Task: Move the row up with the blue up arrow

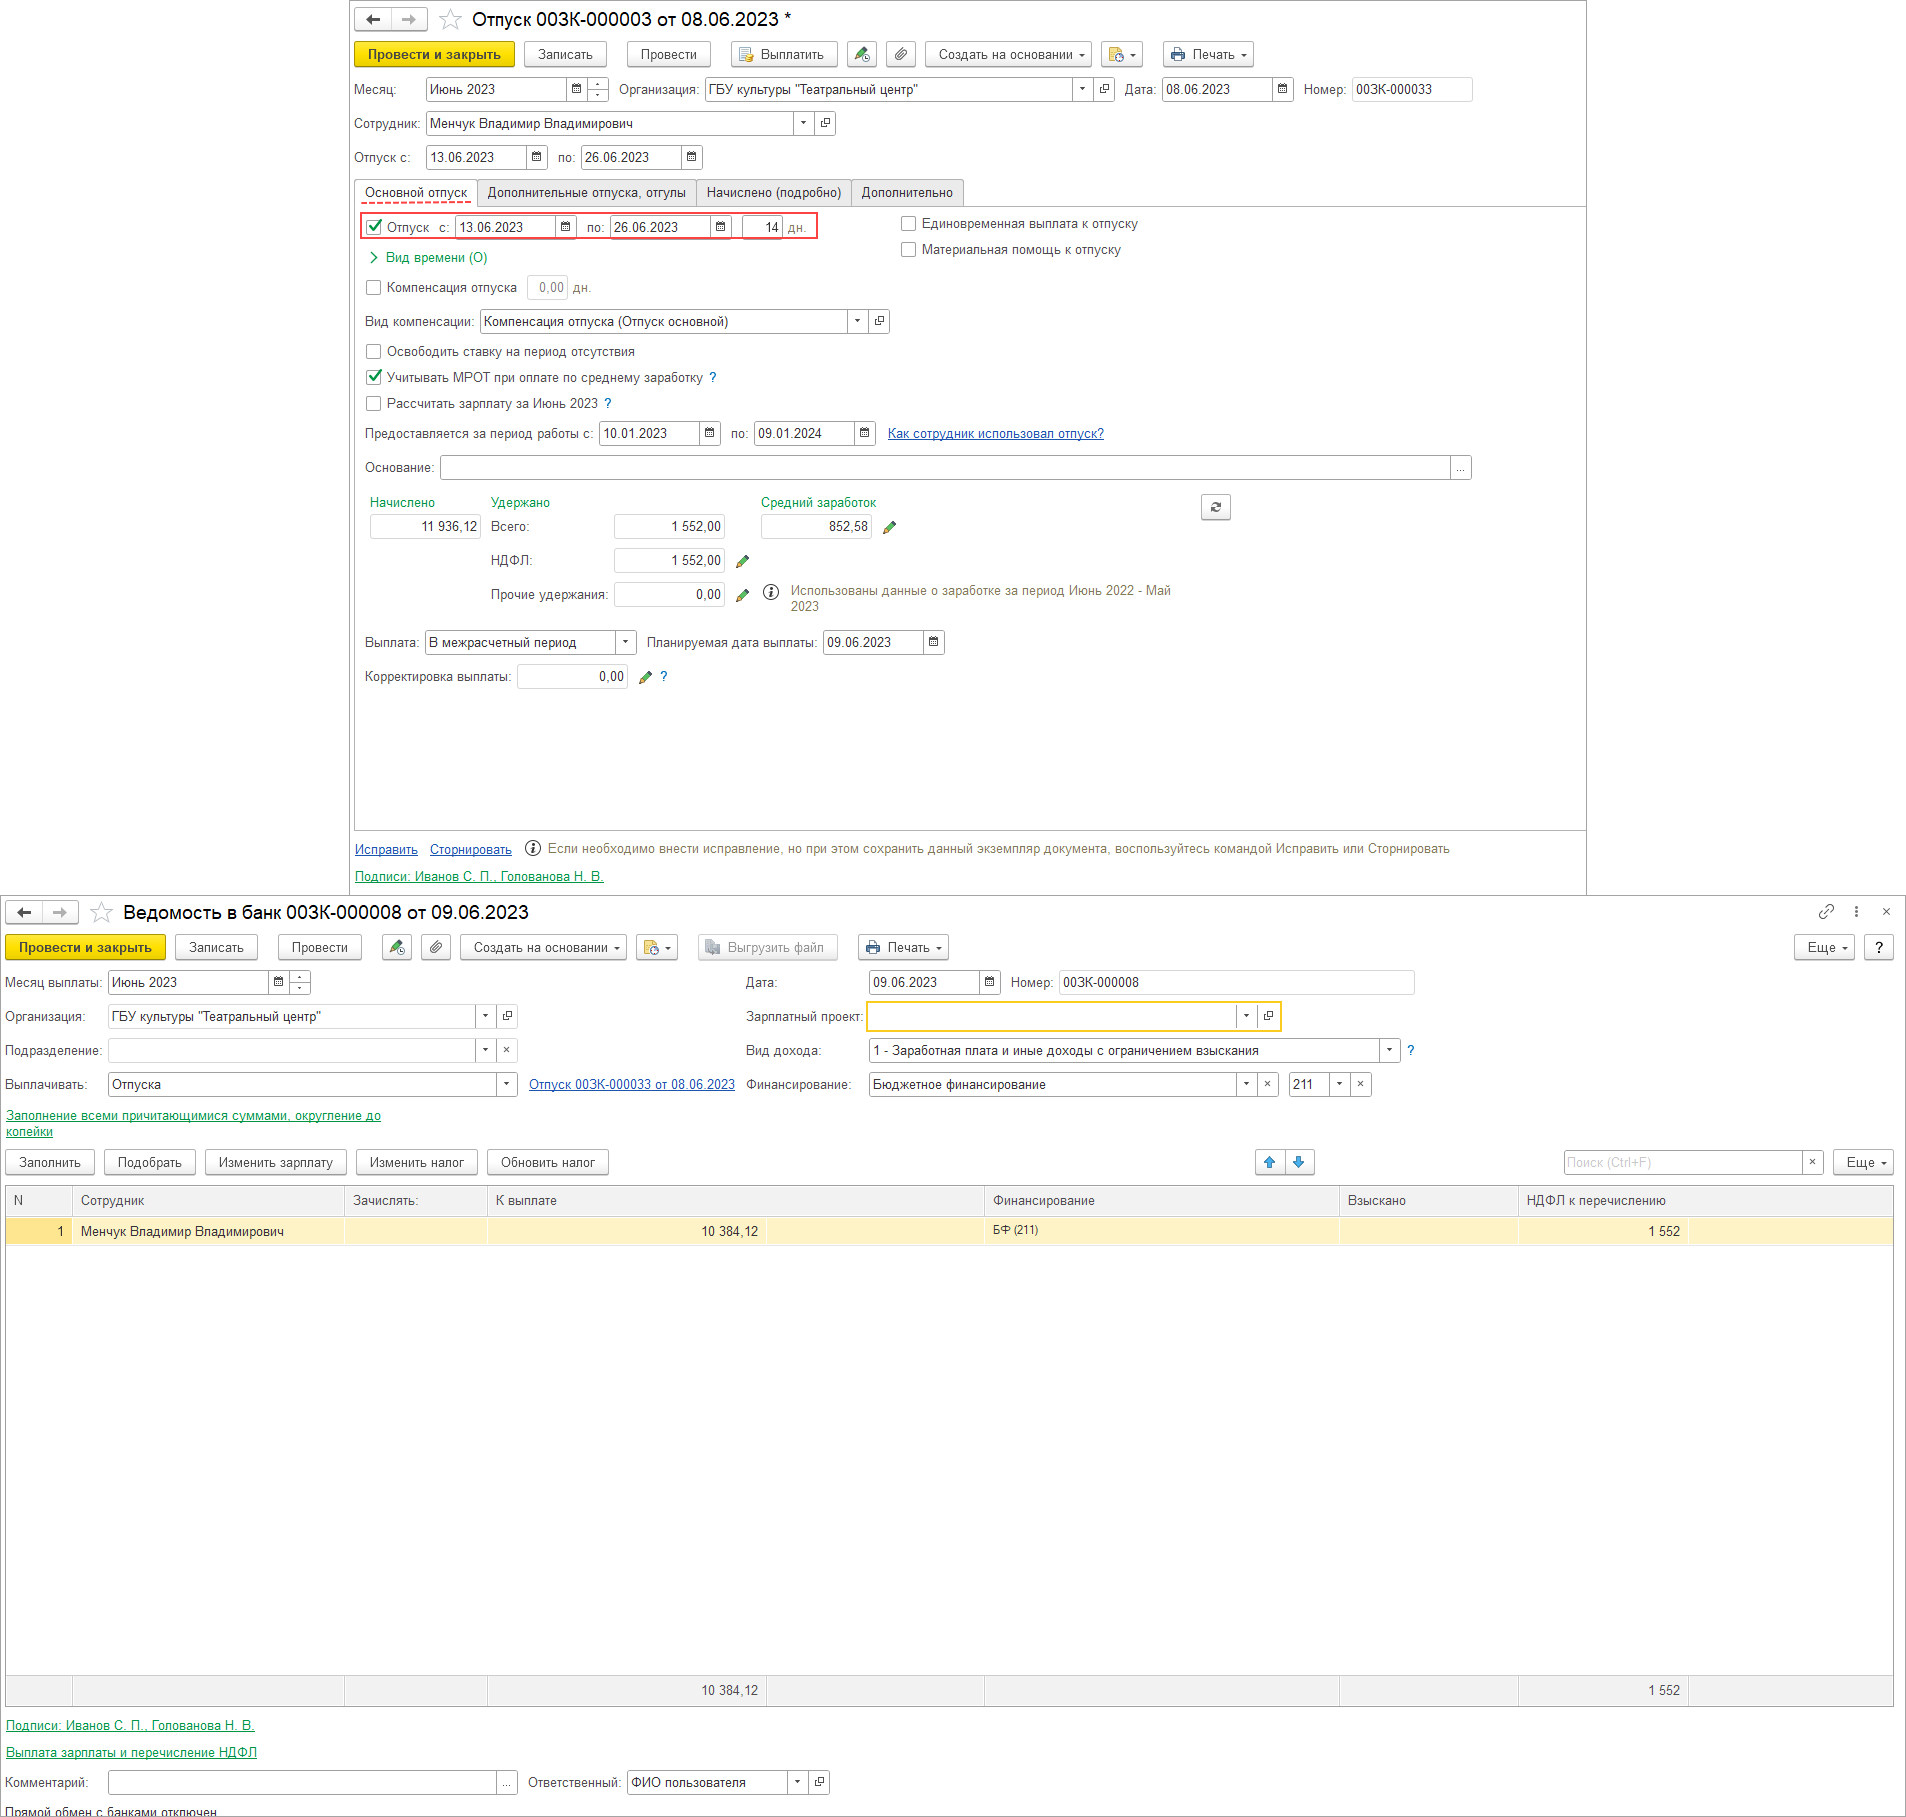Action: [1270, 1162]
